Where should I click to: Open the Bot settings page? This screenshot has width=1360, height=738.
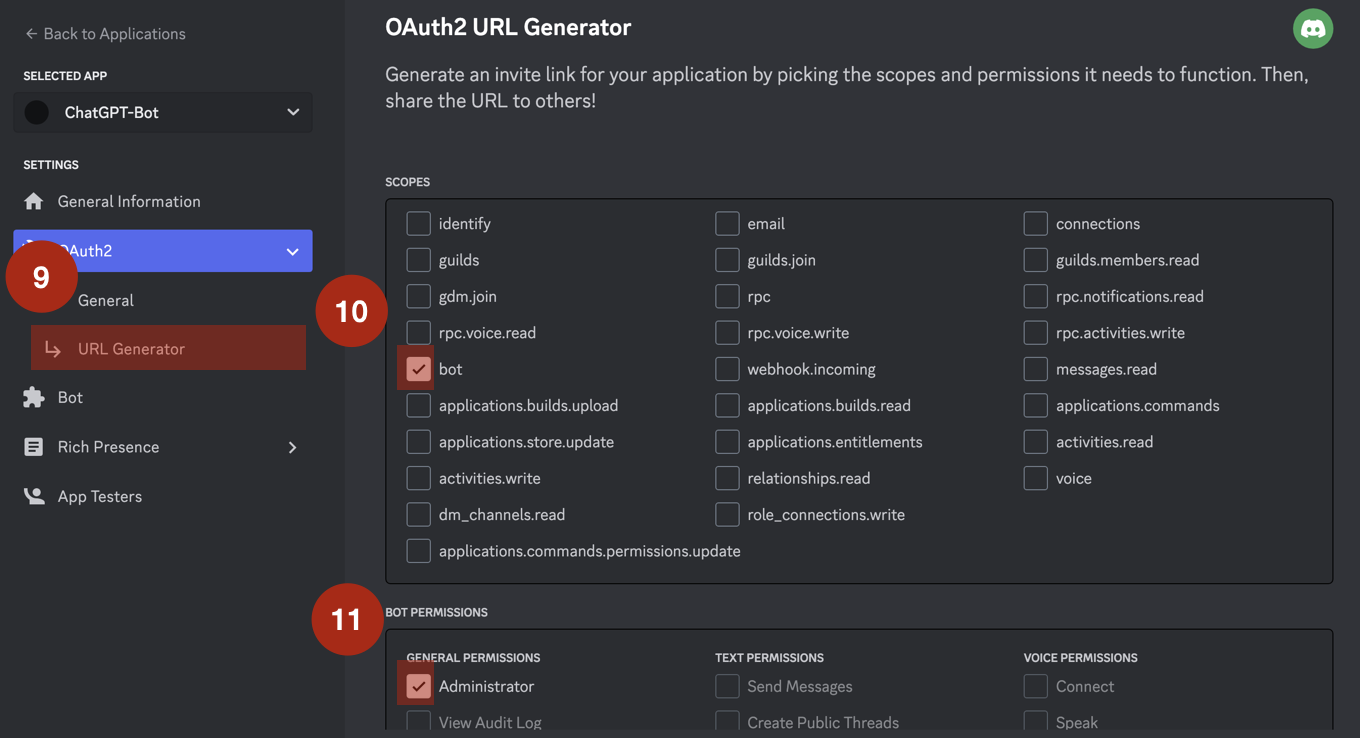[x=68, y=397]
